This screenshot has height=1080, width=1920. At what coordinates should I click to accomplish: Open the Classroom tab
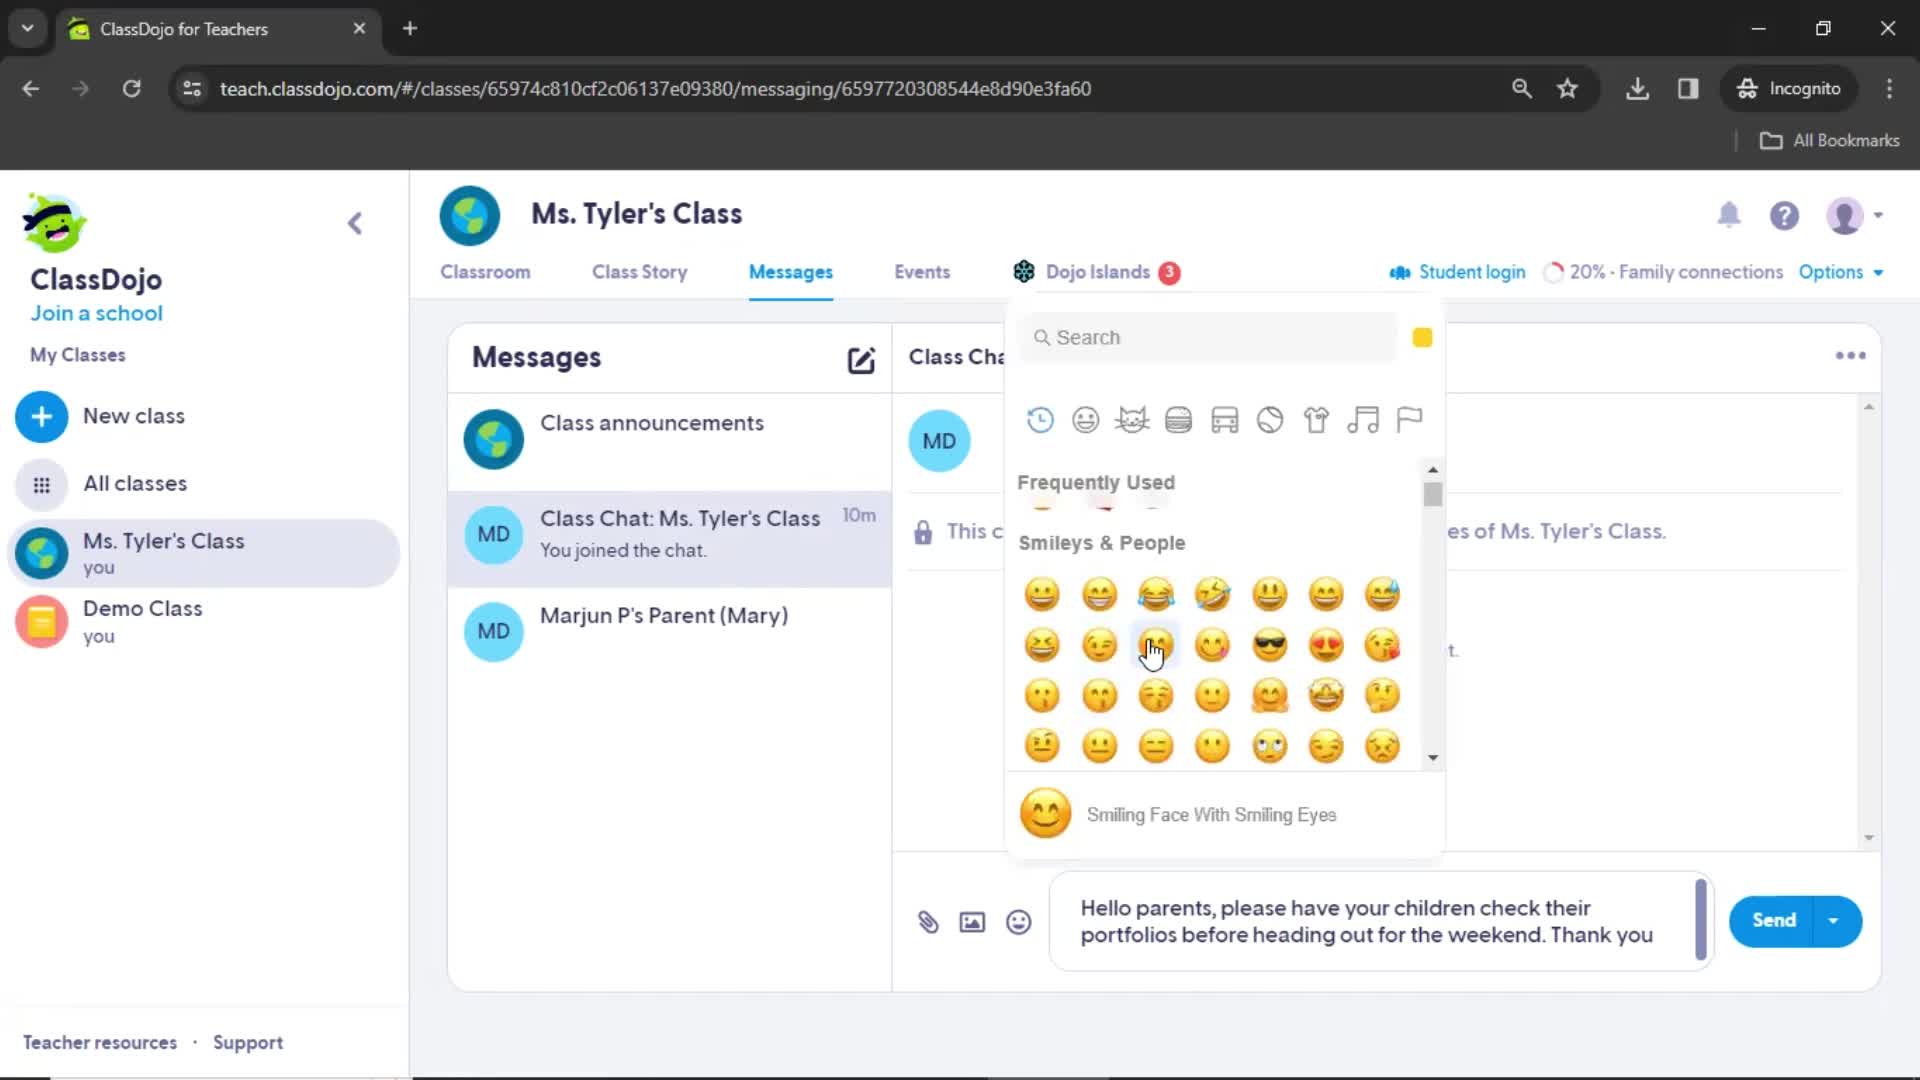coord(485,272)
